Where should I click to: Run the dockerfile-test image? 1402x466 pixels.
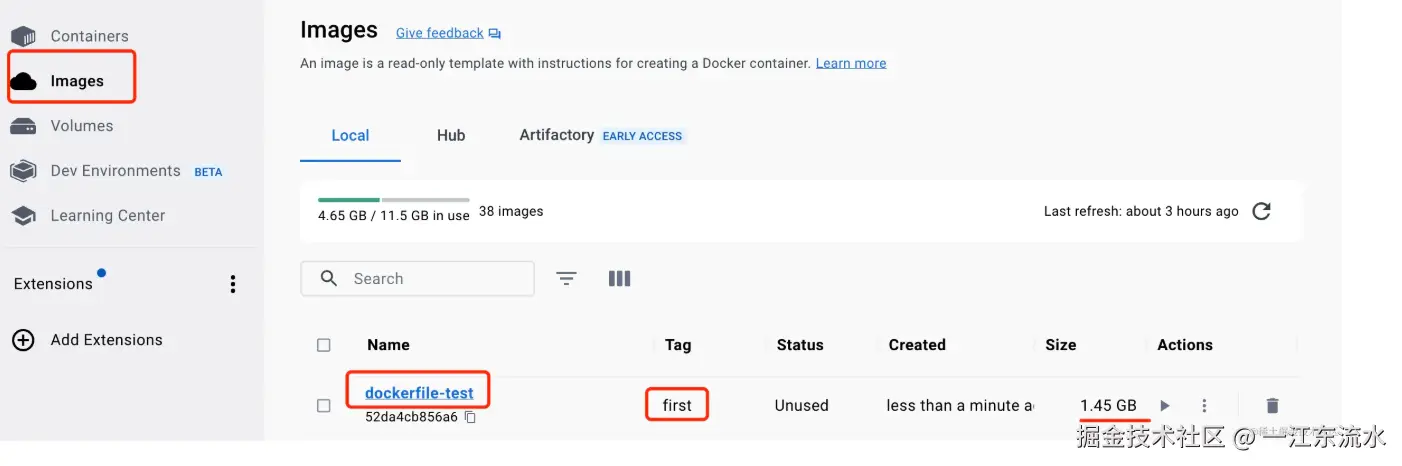point(1165,405)
